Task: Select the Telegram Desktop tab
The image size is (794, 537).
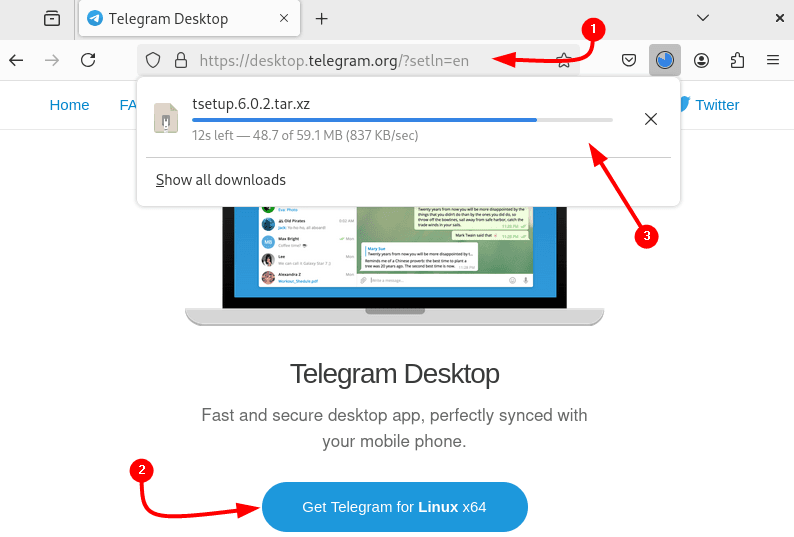Action: [189, 18]
